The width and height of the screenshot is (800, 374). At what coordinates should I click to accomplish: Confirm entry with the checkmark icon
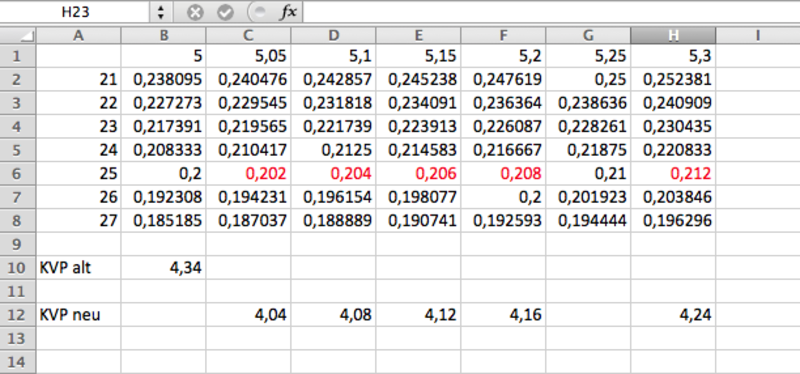[x=225, y=12]
